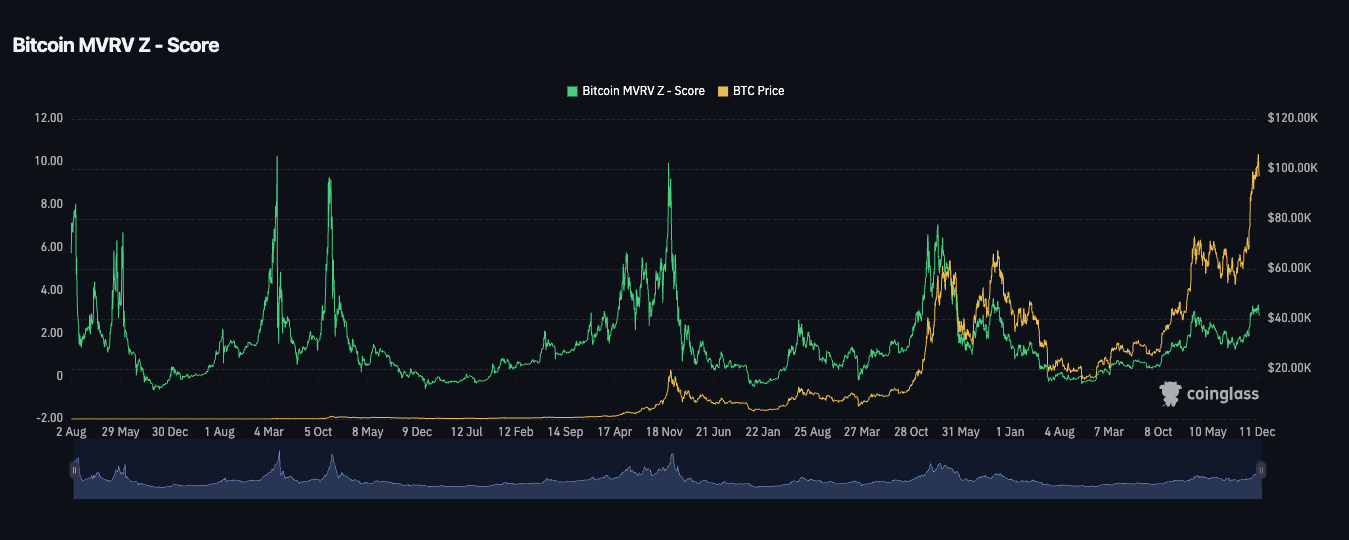Image resolution: width=1349 pixels, height=540 pixels.
Task: Click the '6.00' left axis label
Action: point(52,247)
